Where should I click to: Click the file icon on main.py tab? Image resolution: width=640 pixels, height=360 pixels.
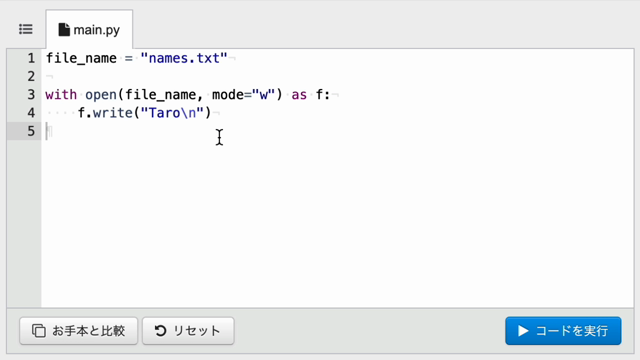tap(64, 29)
